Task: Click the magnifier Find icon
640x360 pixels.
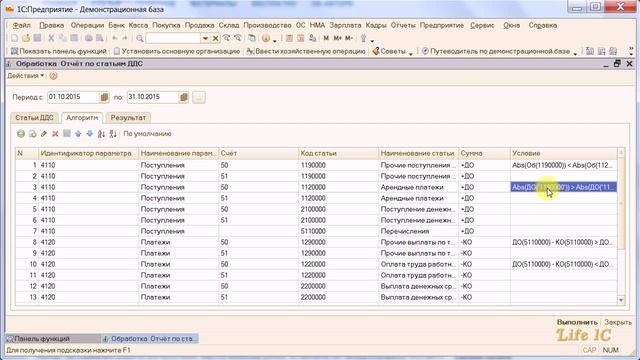Action: (140, 38)
